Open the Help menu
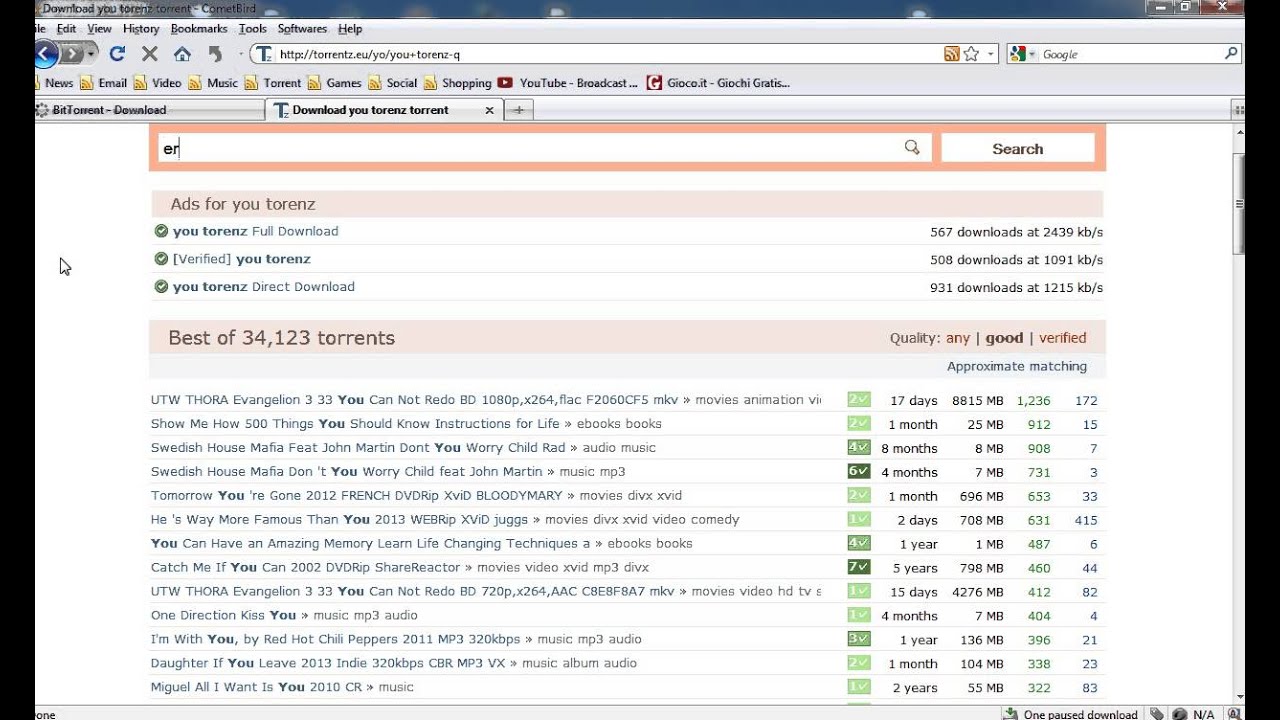This screenshot has width=1280, height=720. (350, 29)
